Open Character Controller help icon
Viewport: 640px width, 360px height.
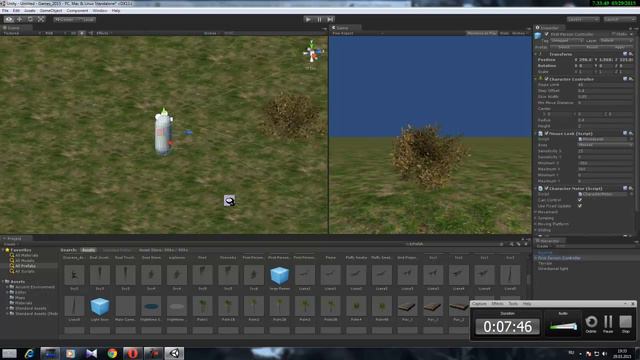(625, 79)
